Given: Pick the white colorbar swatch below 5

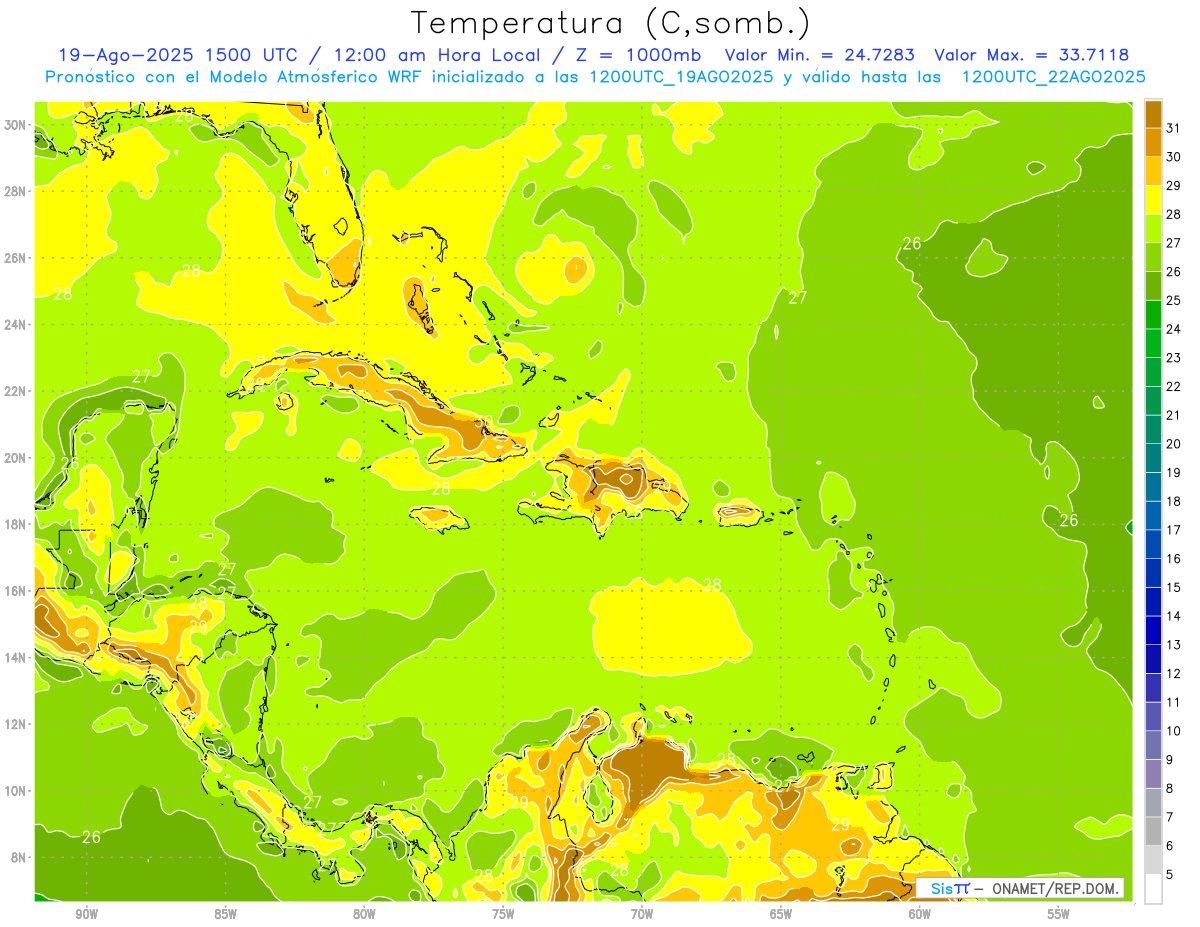Looking at the screenshot, I should click(x=1153, y=889).
